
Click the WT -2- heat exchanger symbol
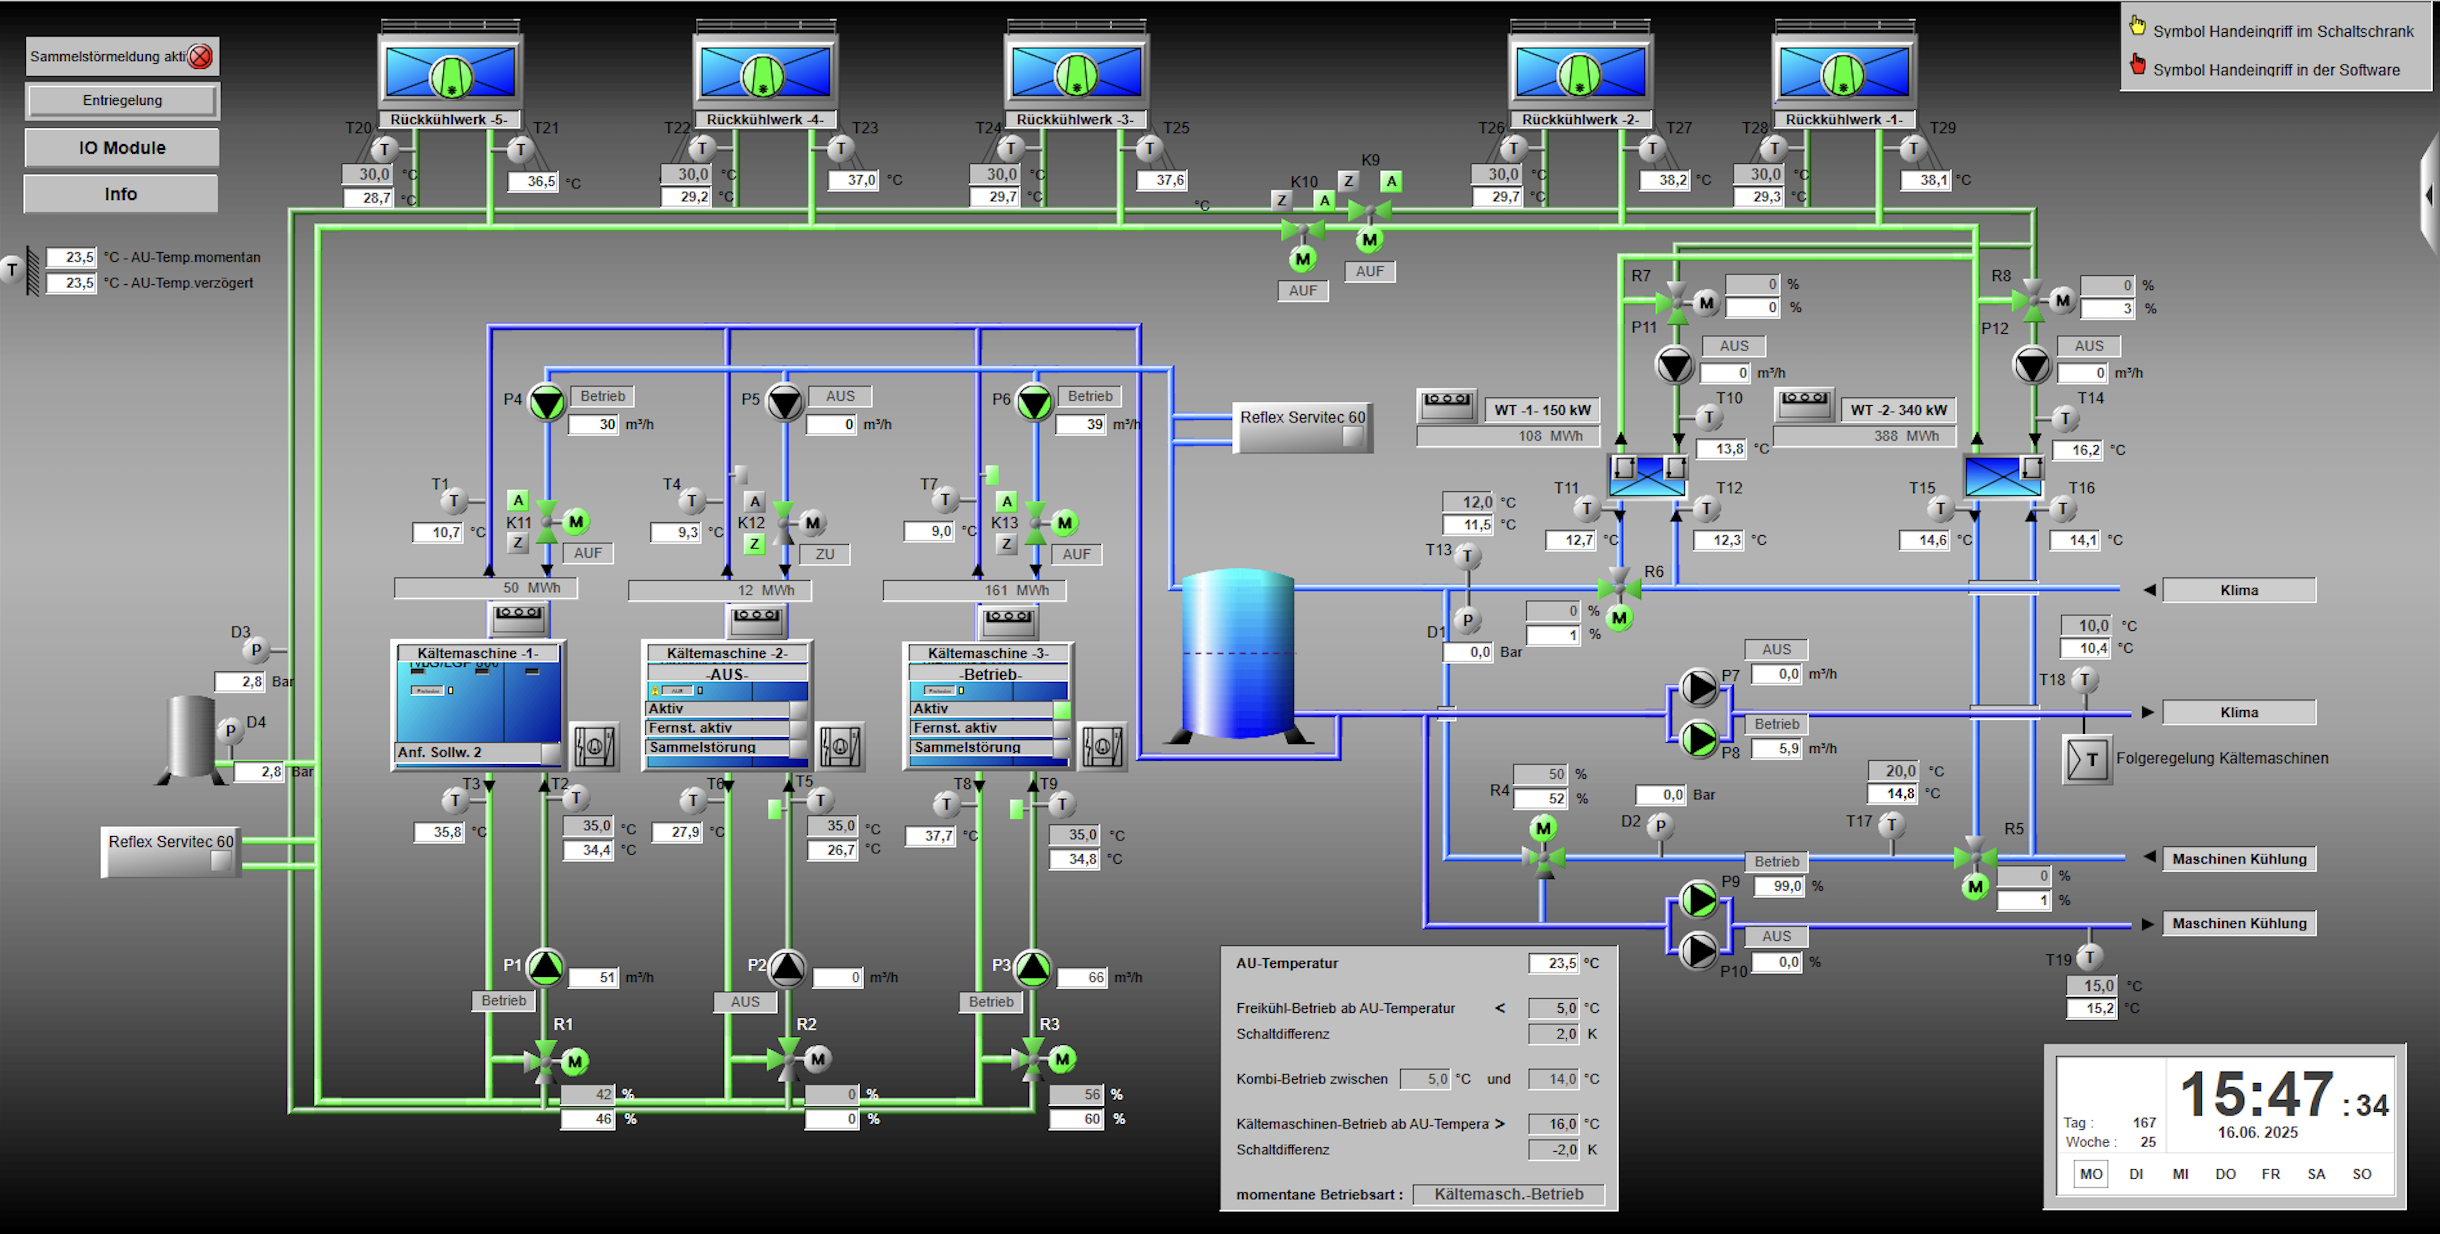pos(2002,476)
